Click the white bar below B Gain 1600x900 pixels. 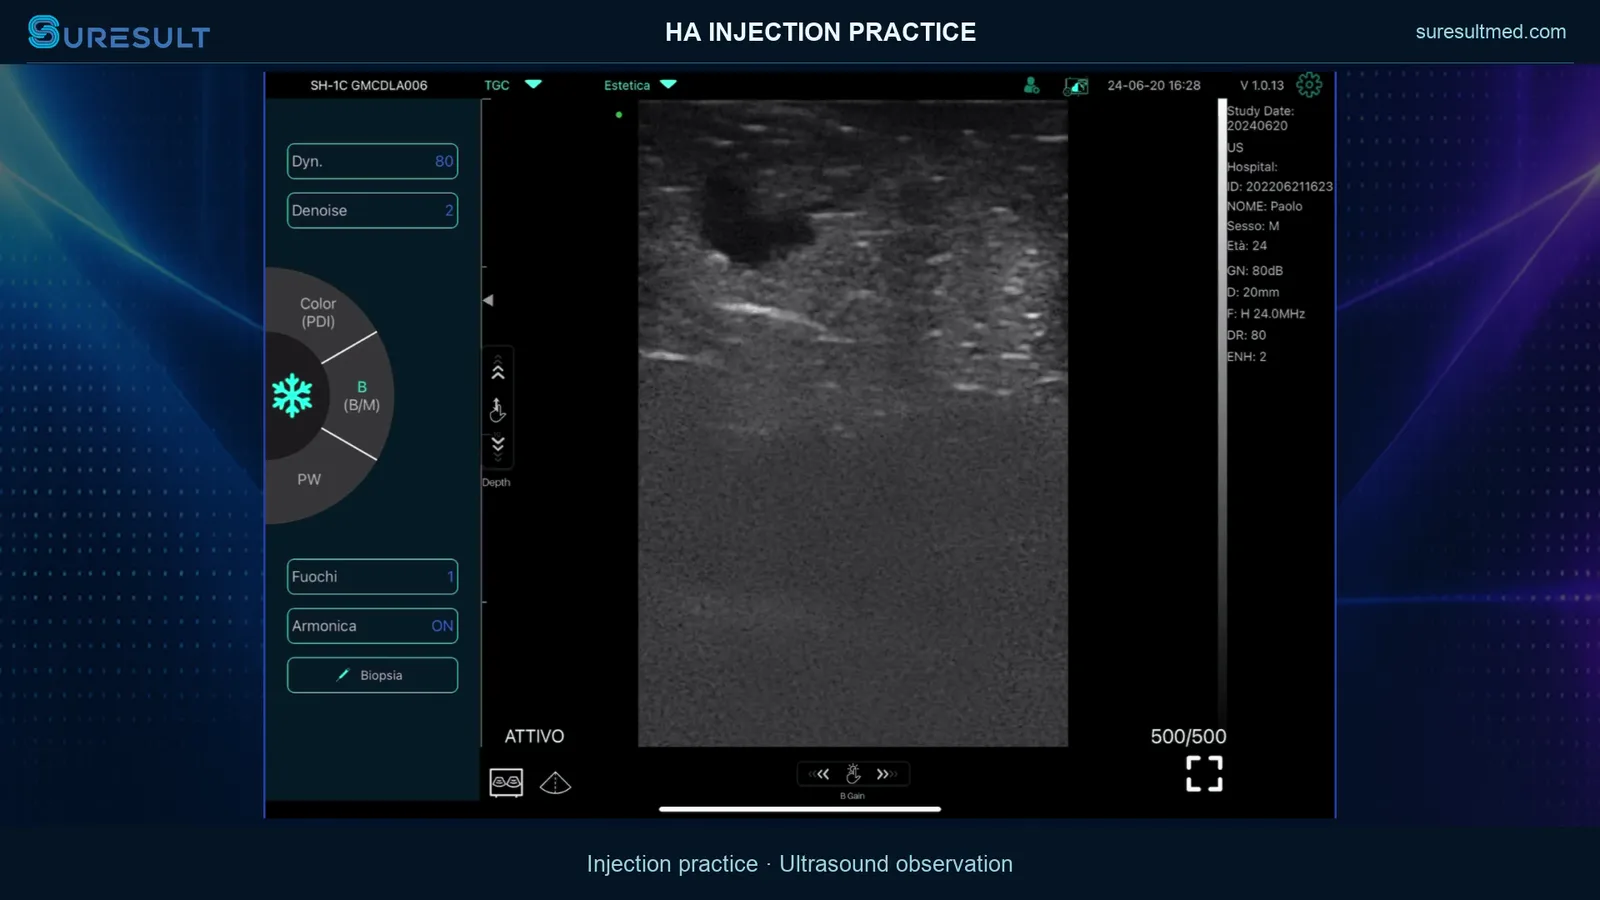pos(800,809)
